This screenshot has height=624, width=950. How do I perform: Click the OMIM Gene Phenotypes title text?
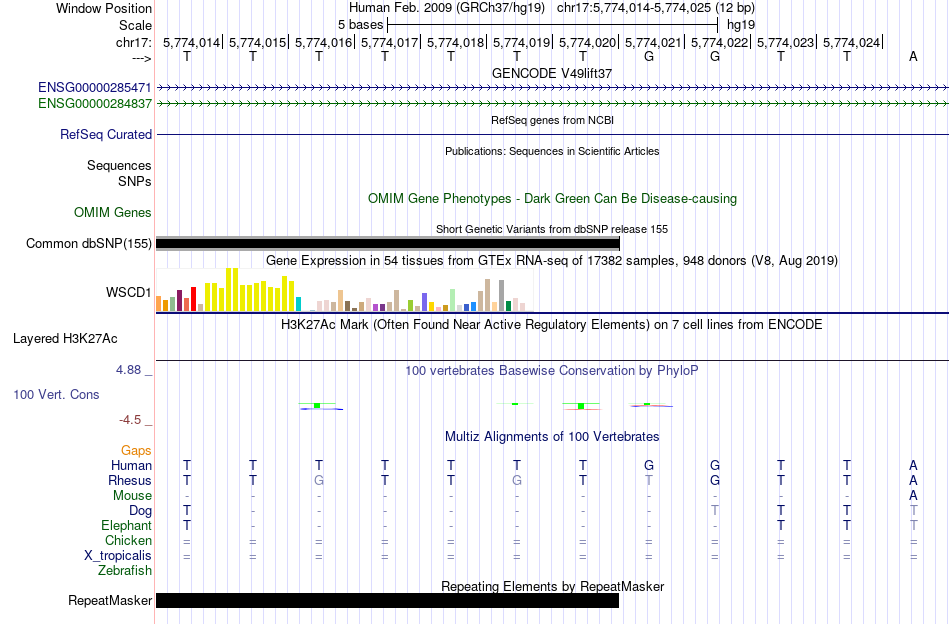(x=552, y=199)
